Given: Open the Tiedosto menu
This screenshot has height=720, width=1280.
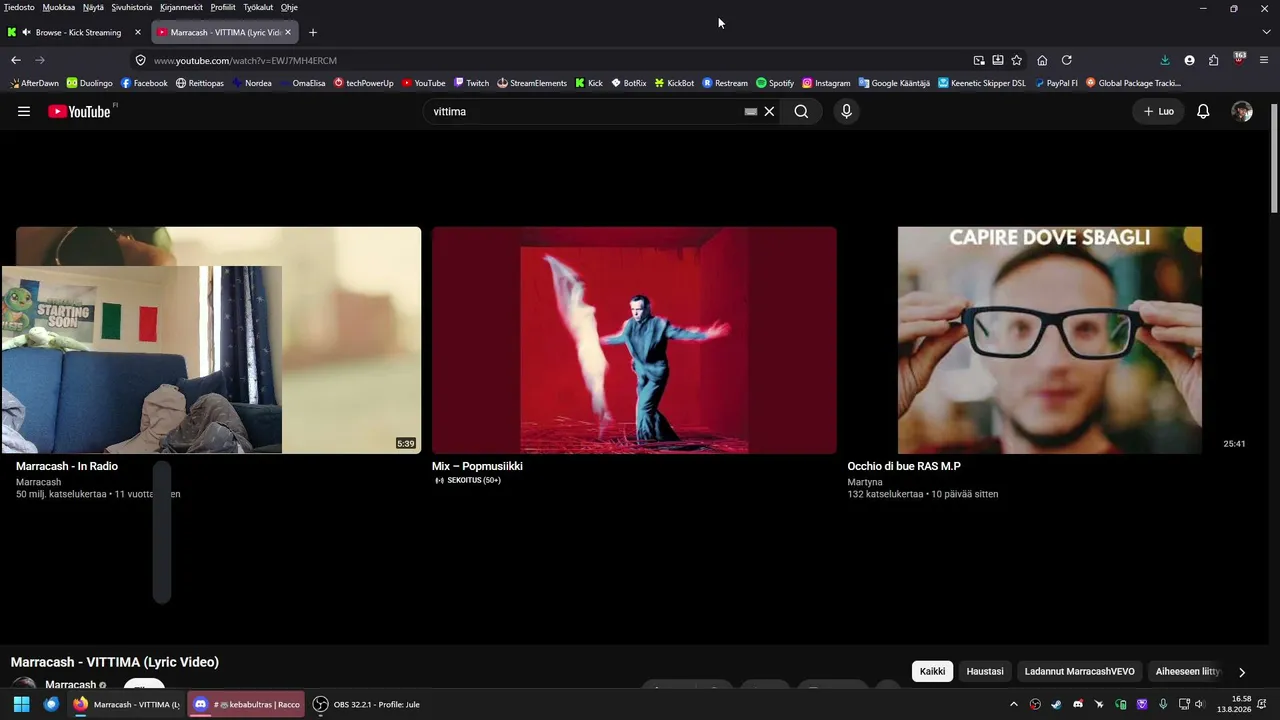Looking at the screenshot, I should click(x=19, y=7).
